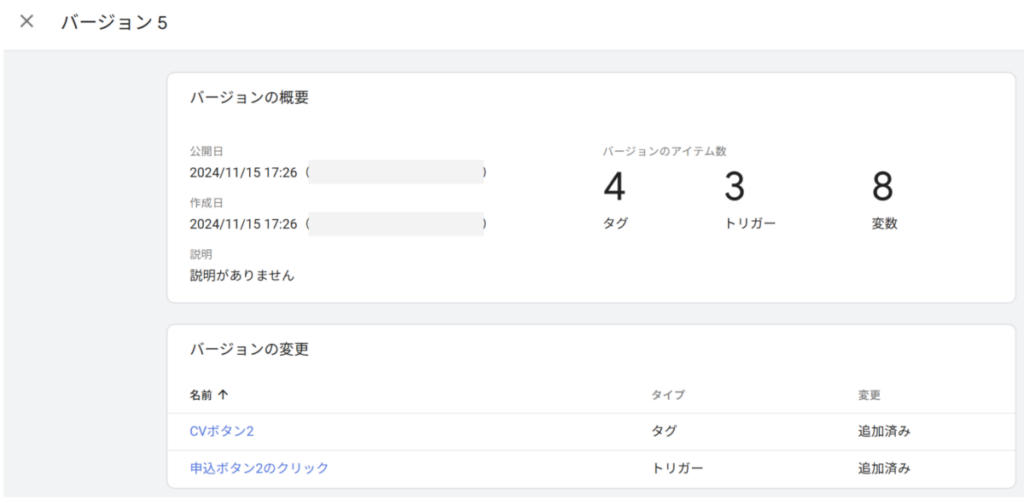
Task: Click the バージョンのアイテム数 label
Action: pyautogui.click(x=664, y=151)
